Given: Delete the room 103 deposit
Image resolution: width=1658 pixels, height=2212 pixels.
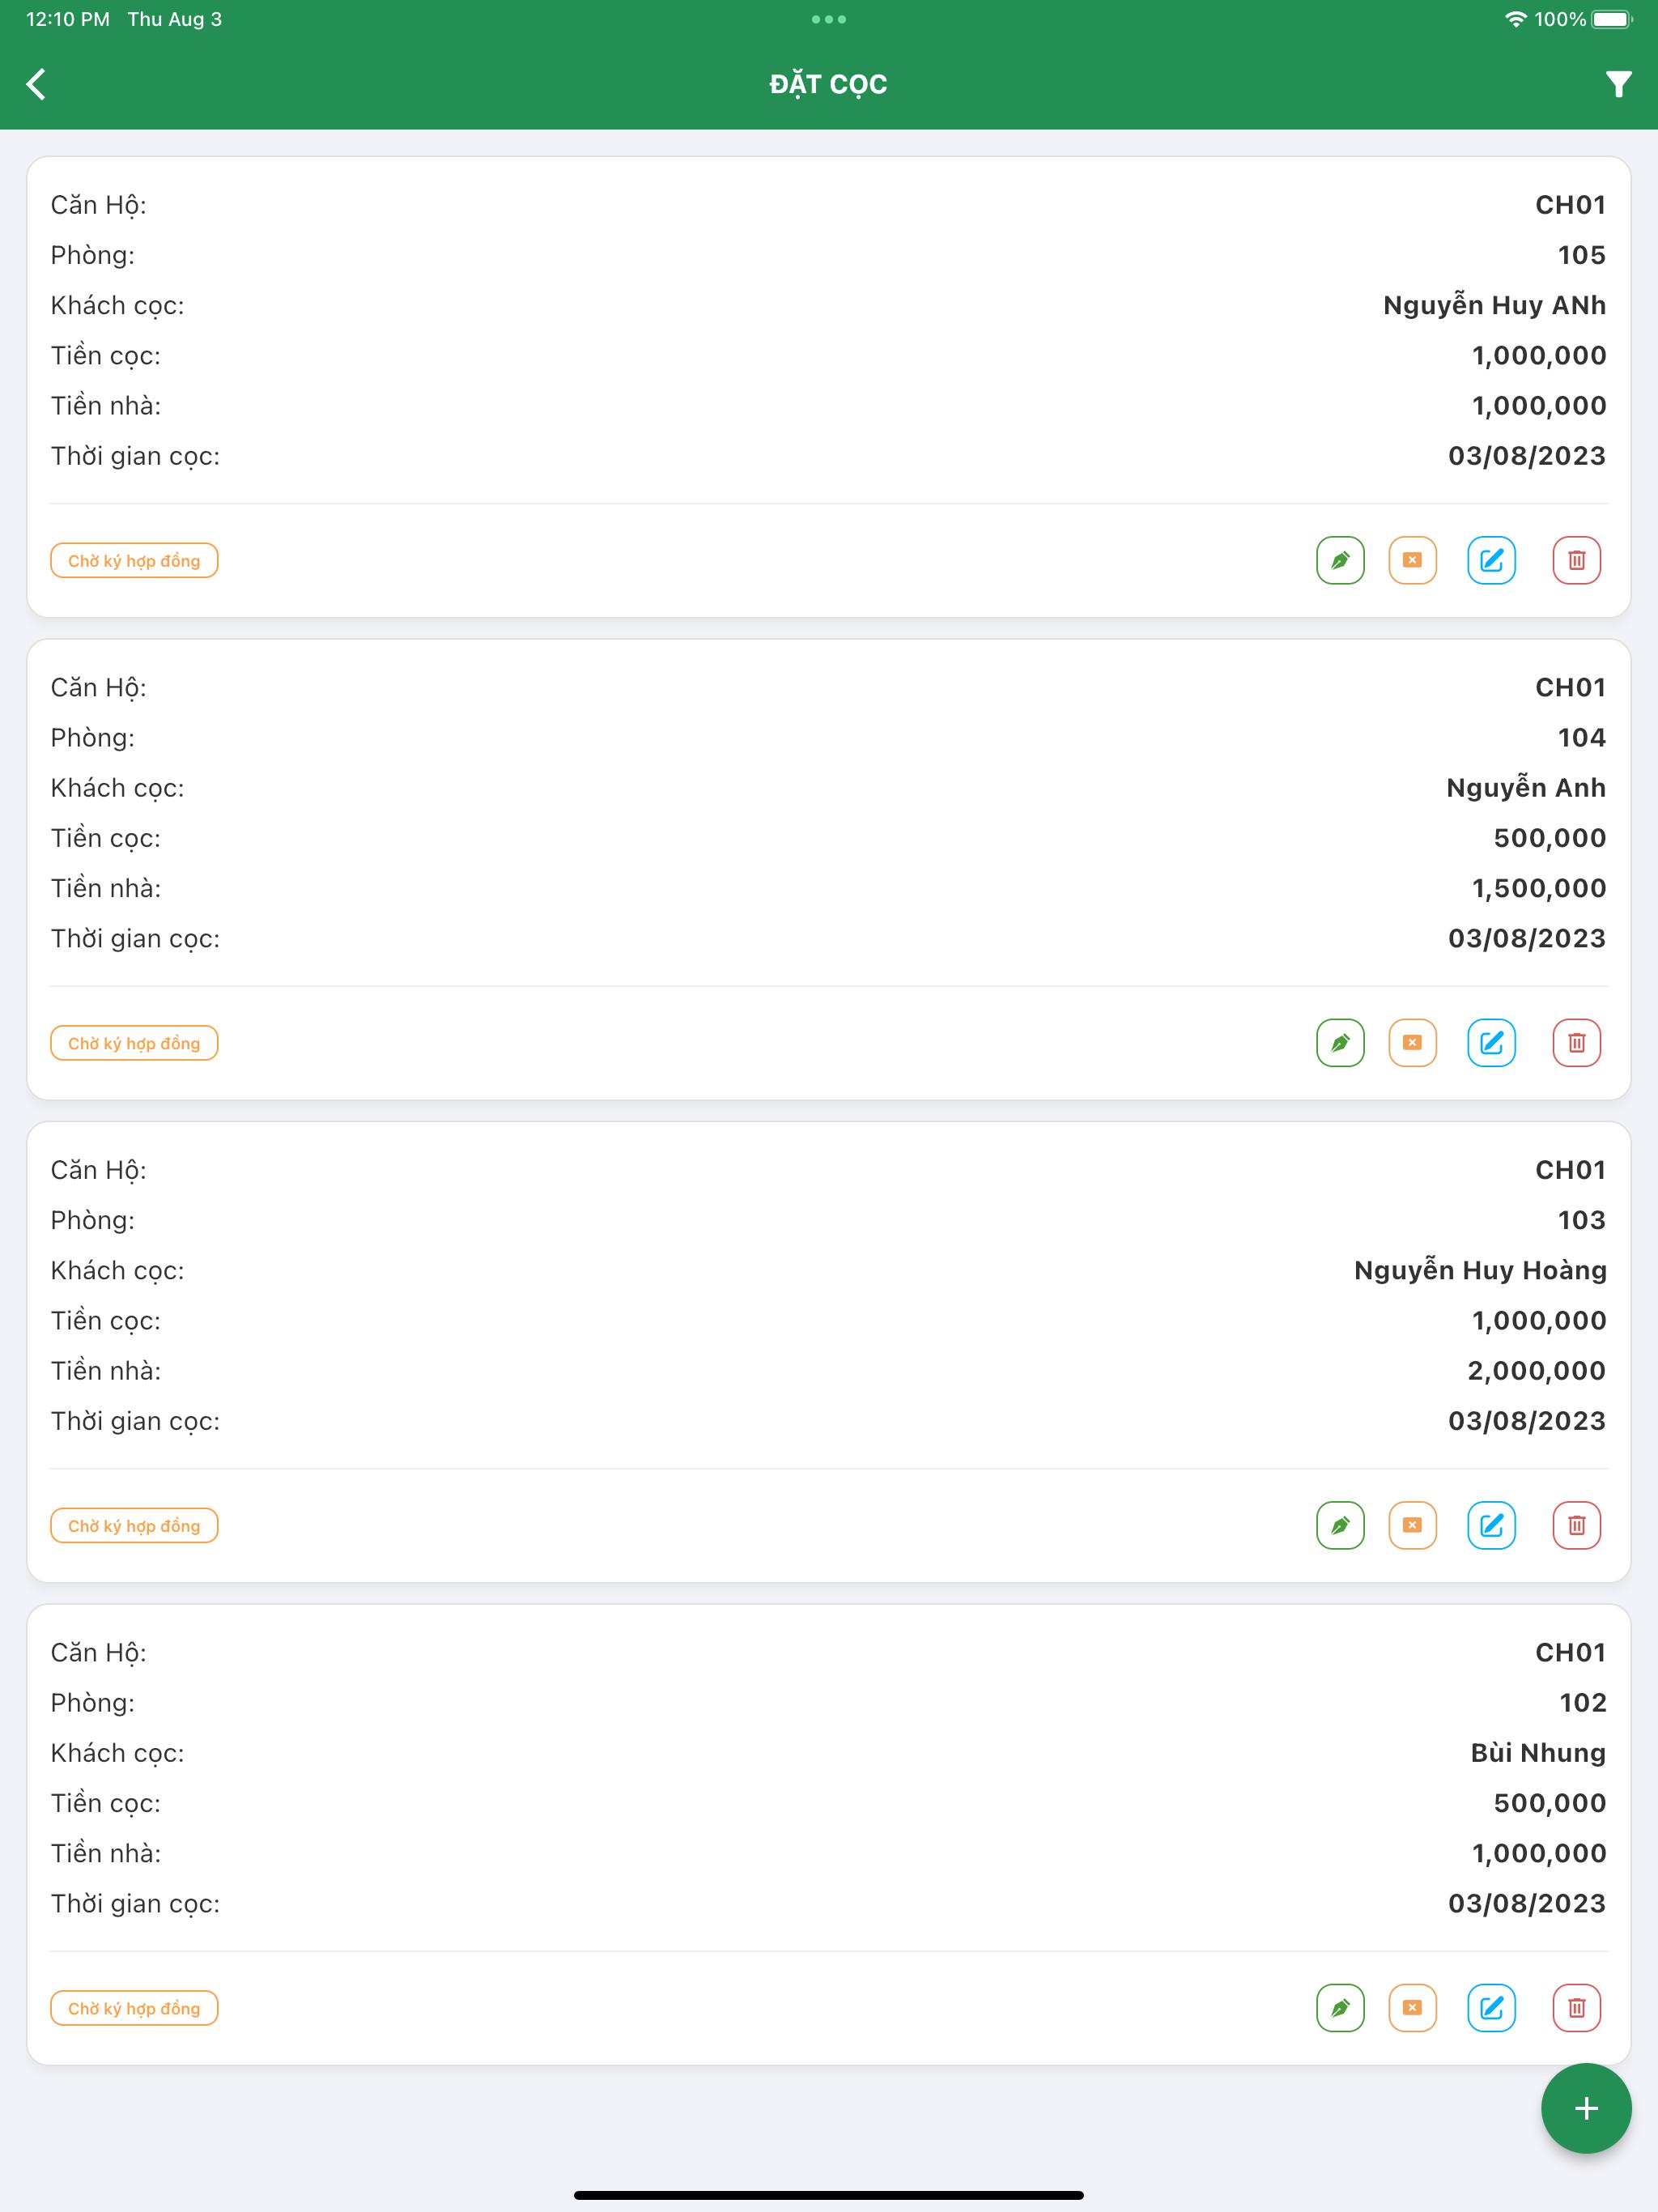Looking at the screenshot, I should pos(1576,1525).
